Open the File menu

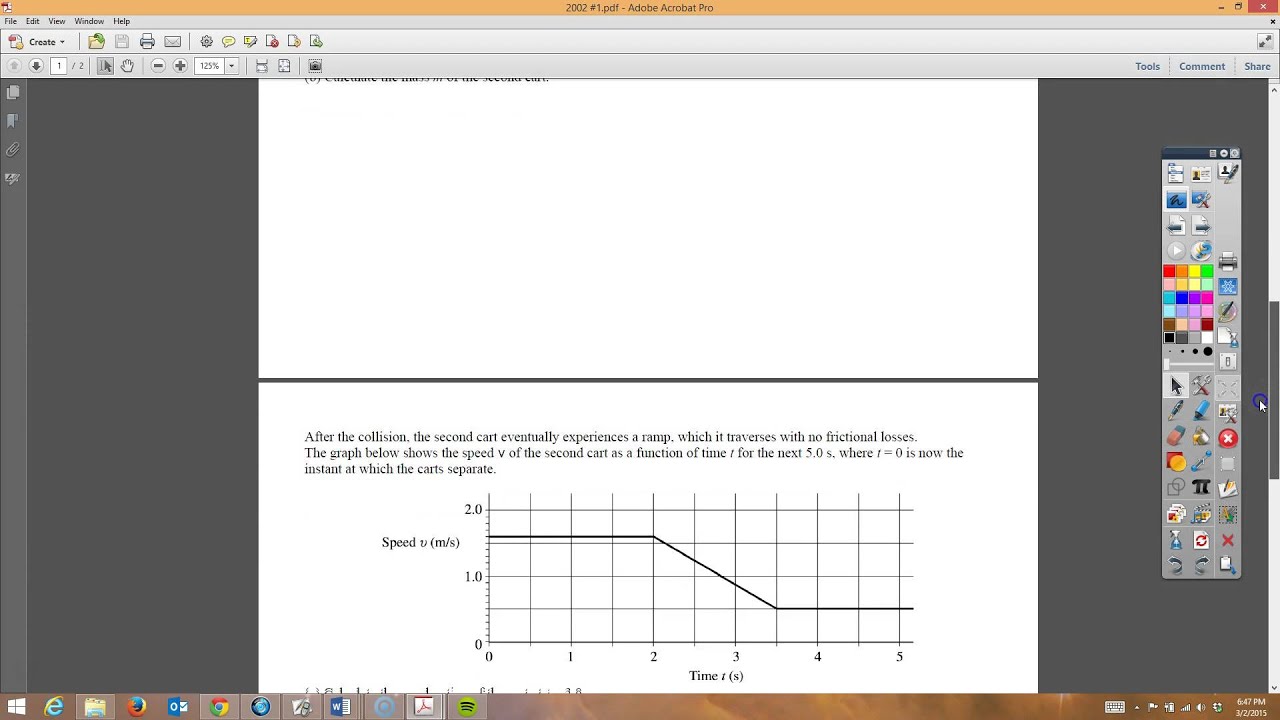(10, 21)
